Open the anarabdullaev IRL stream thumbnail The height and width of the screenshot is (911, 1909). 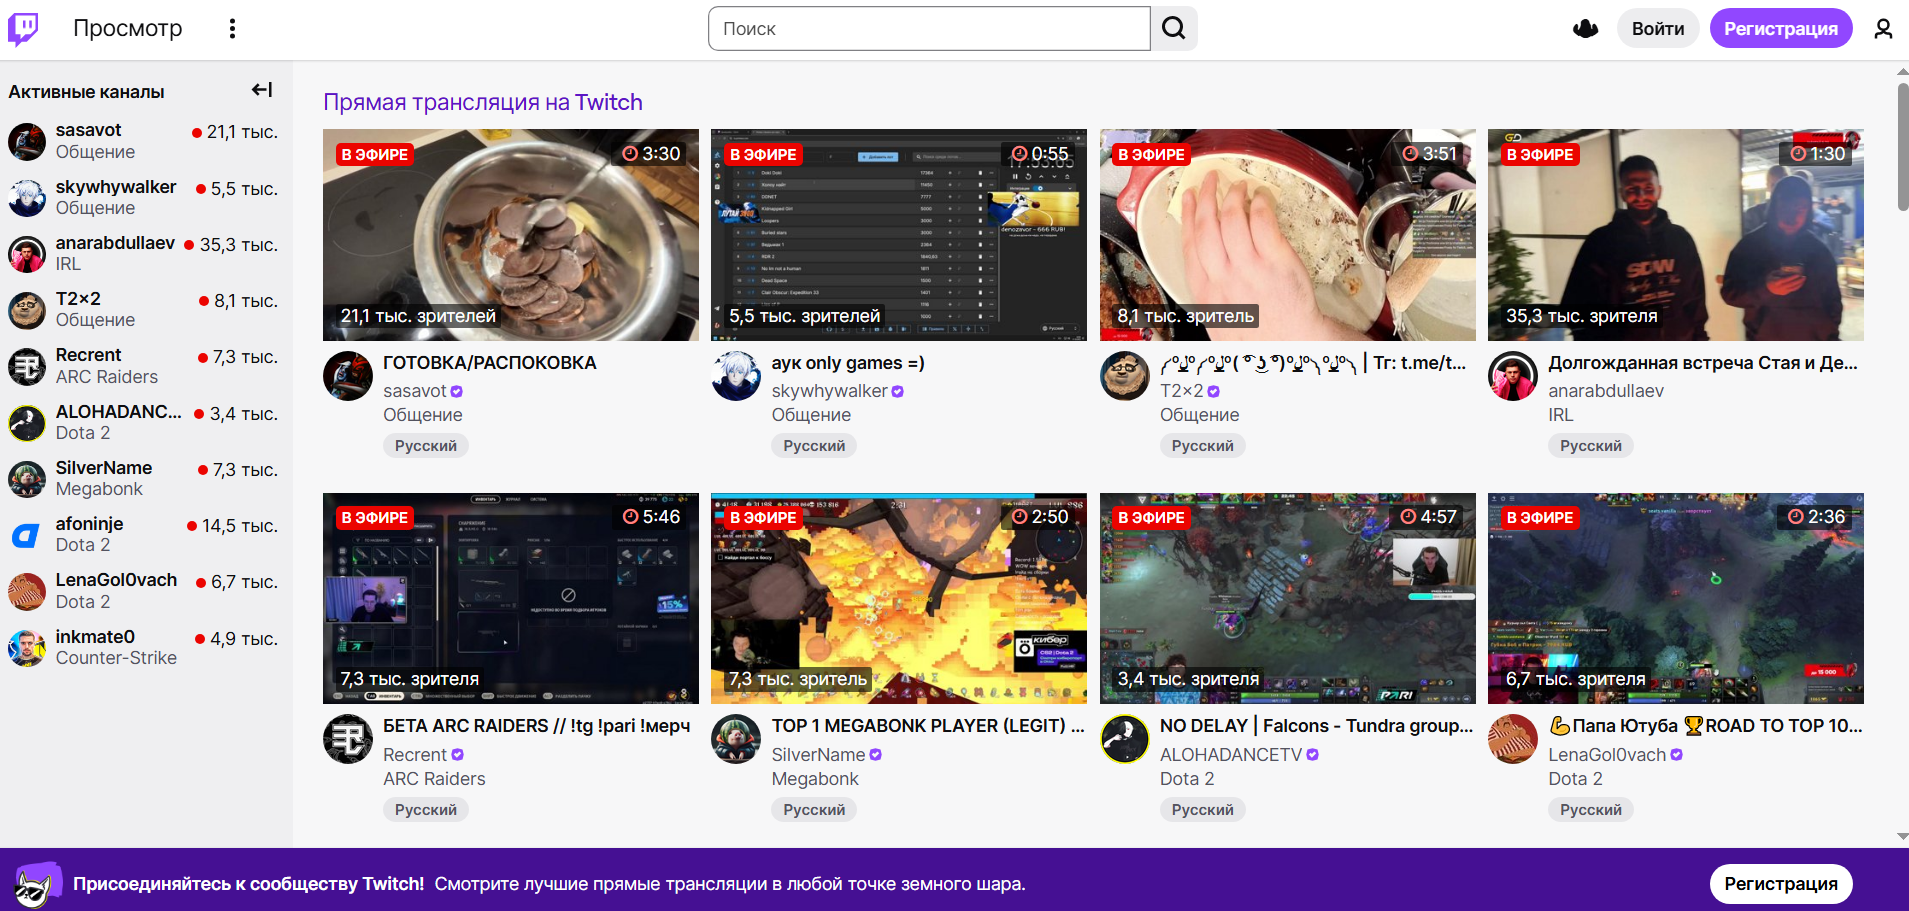tap(1676, 235)
